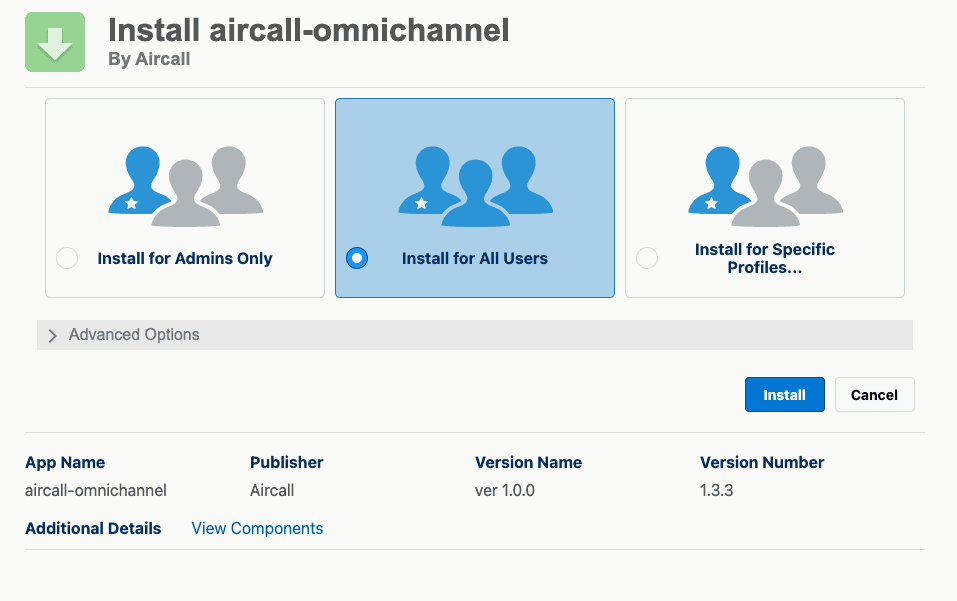Viewport: 957px width, 601px height.
Task: Click the 'By Aircall' subtitle text
Action: pyautogui.click(x=149, y=59)
